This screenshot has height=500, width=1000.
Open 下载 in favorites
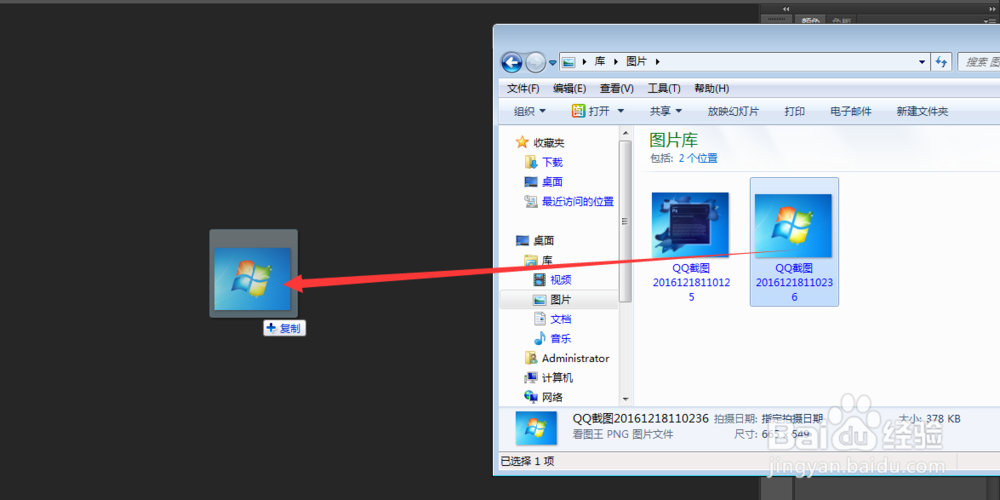tap(552, 162)
